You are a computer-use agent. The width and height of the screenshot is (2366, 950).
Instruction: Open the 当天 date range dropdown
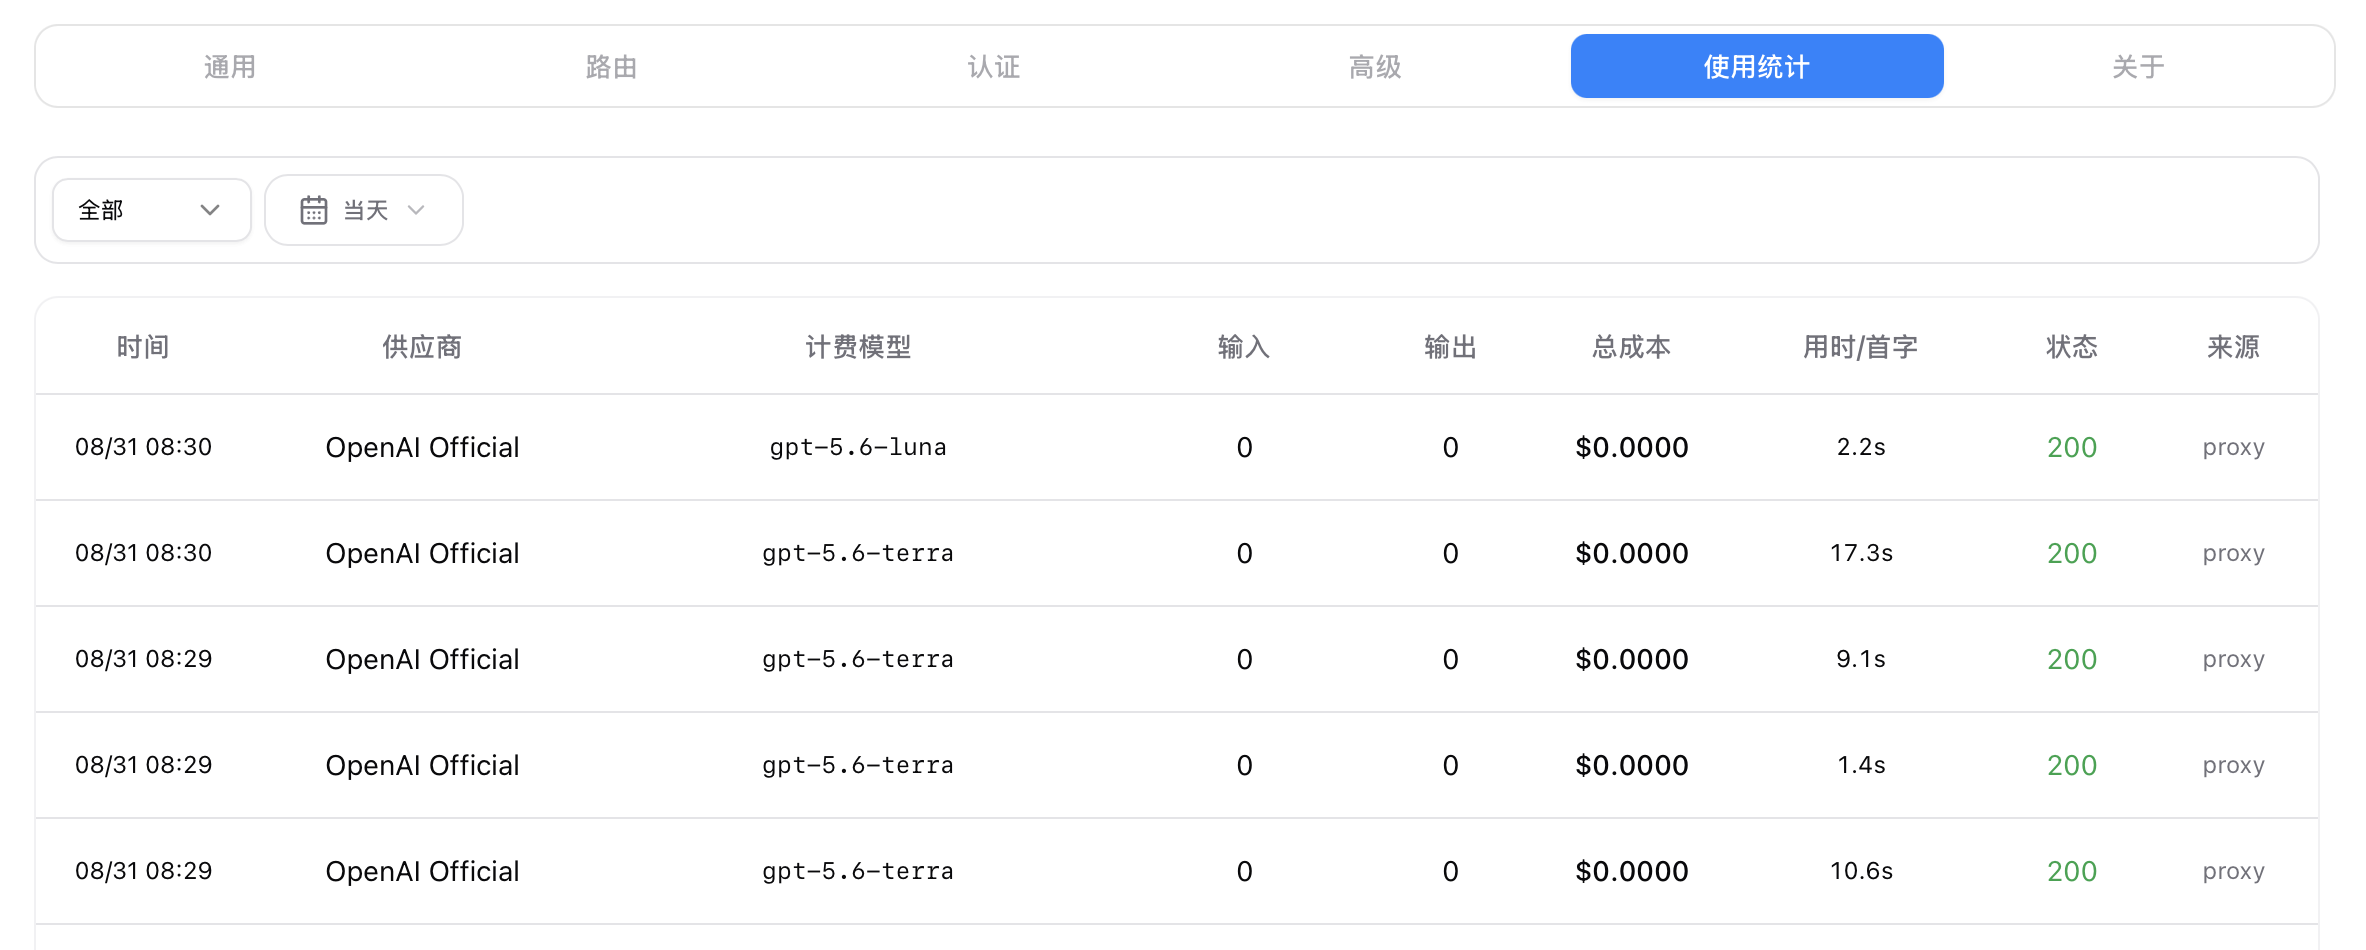[x=364, y=210]
